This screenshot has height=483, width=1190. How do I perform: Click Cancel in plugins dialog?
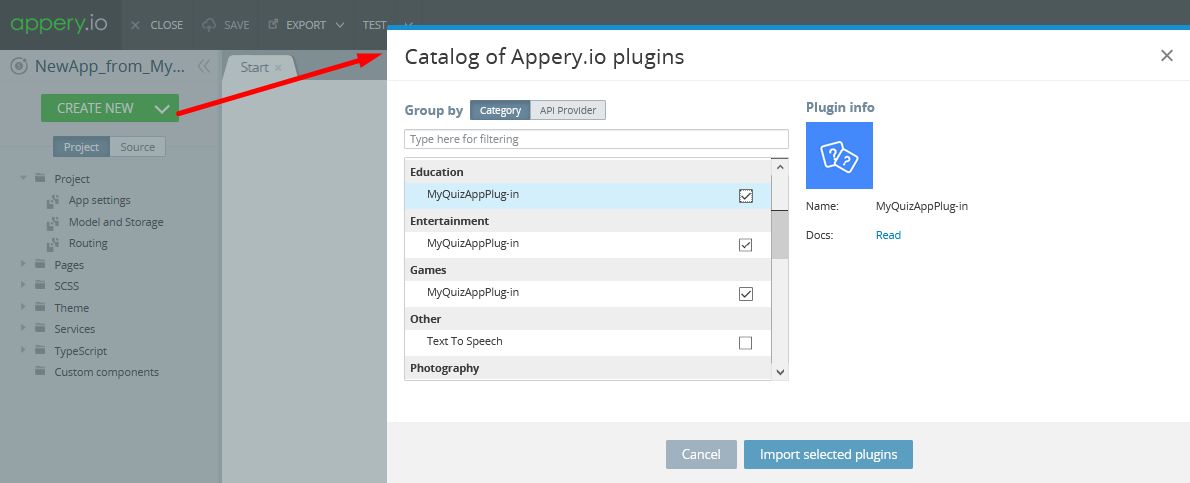coord(701,454)
